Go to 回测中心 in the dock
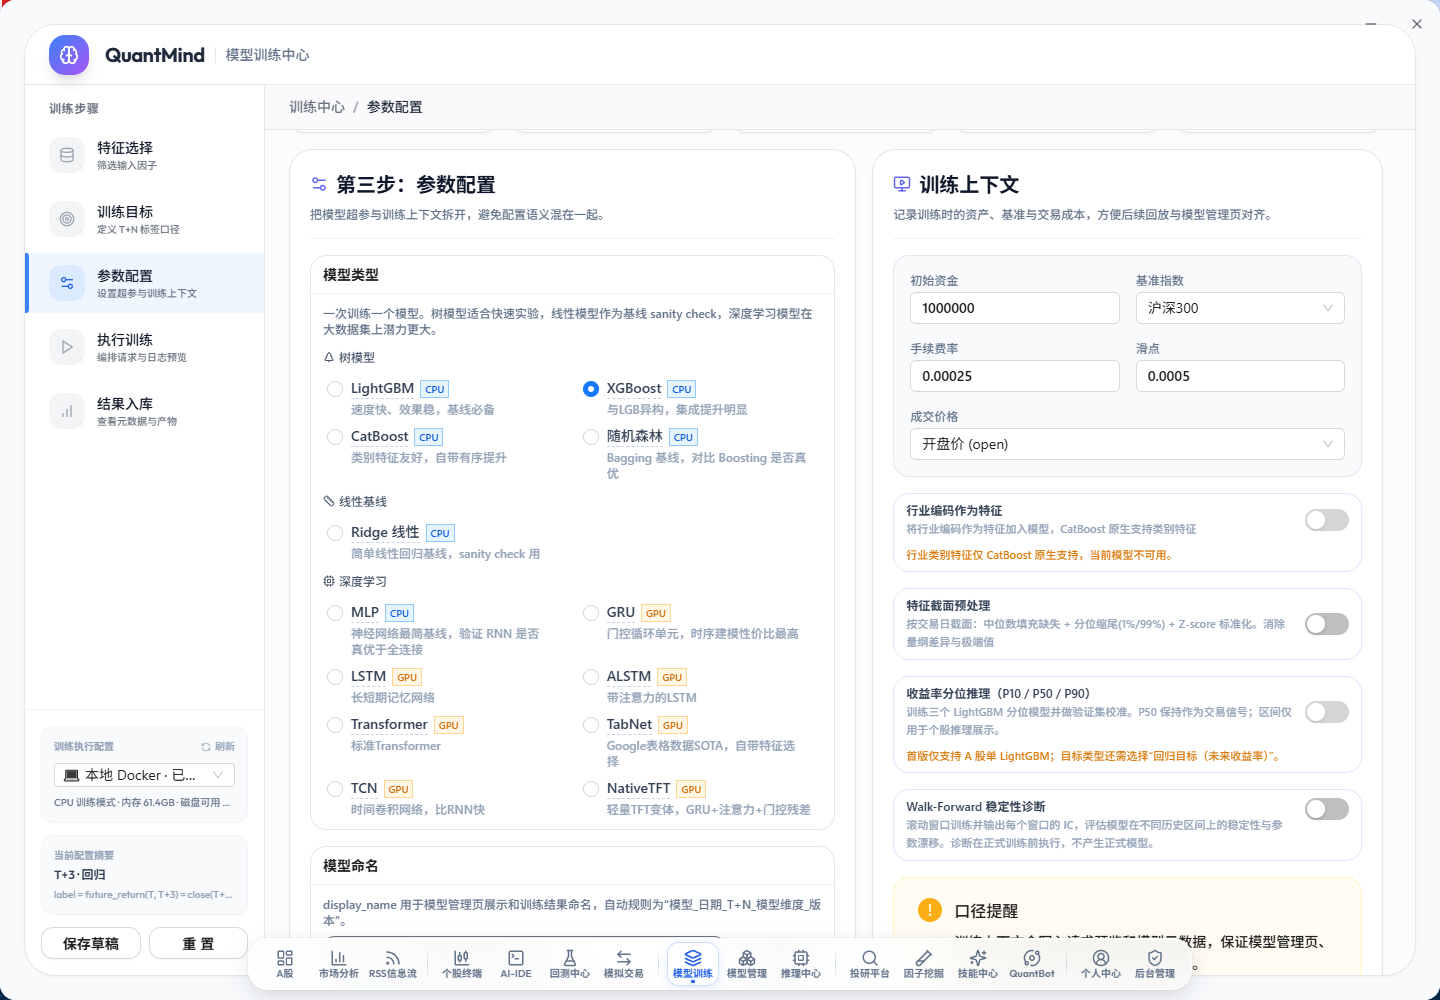 click(x=570, y=964)
